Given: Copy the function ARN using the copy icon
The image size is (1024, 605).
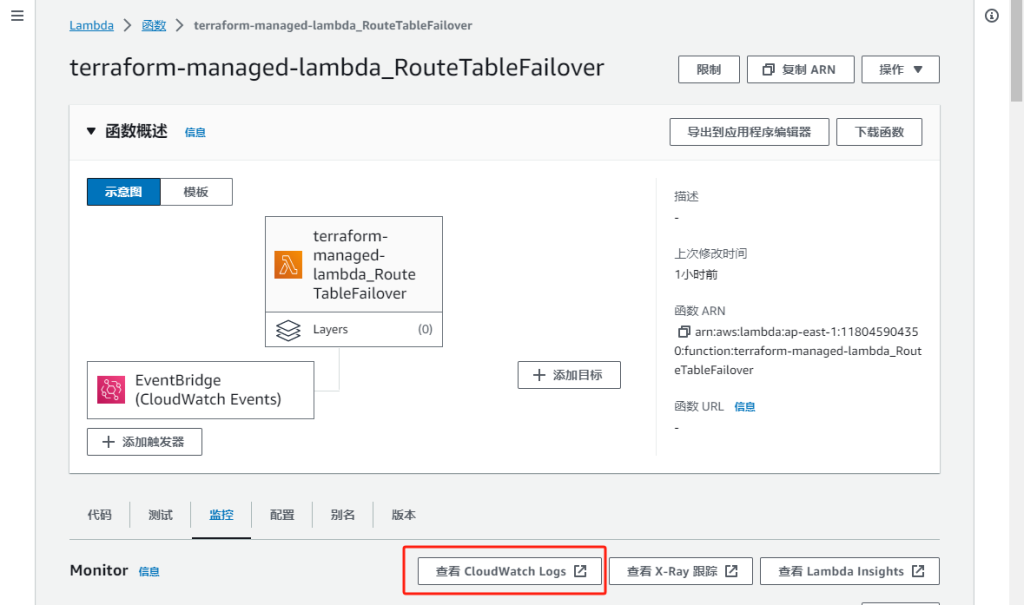Looking at the screenshot, I should 684,332.
